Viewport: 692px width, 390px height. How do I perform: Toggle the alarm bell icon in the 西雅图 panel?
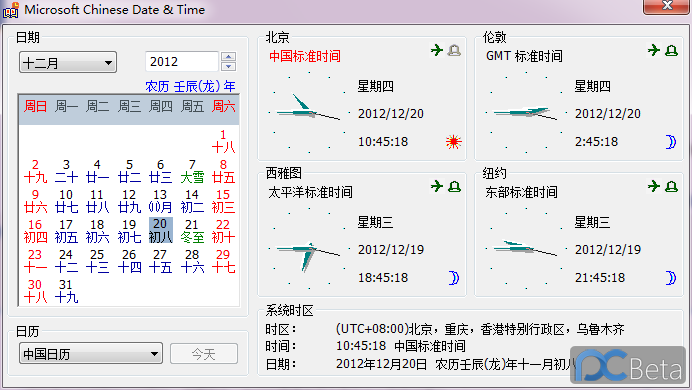click(x=454, y=186)
